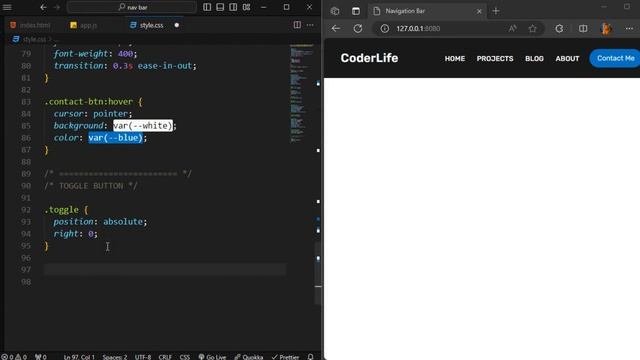Open the notifications bell in the status bar

[x=310, y=357]
